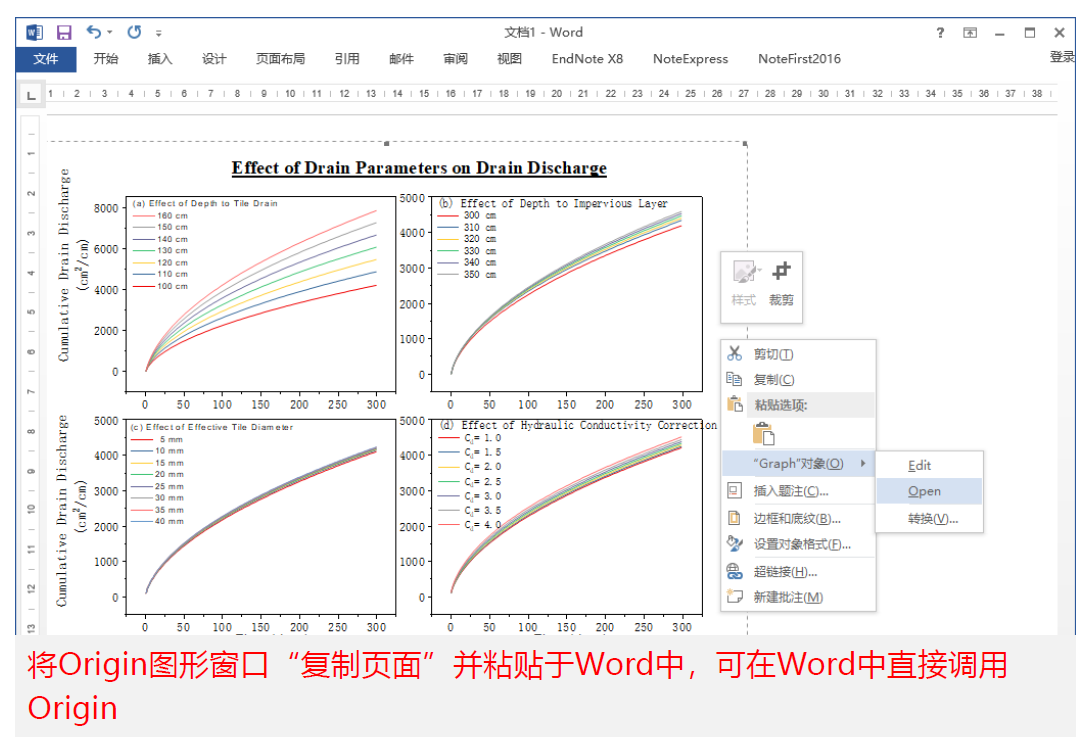
Task: Select 设置对象格式 (Format Object) menu entry
Action: pyautogui.click(x=801, y=545)
